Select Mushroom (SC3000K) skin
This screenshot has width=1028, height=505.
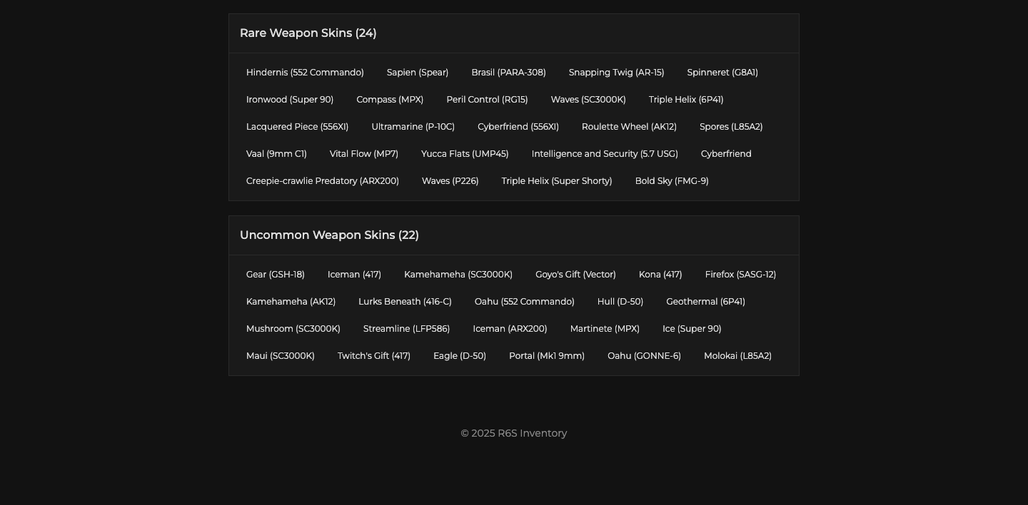click(294, 329)
